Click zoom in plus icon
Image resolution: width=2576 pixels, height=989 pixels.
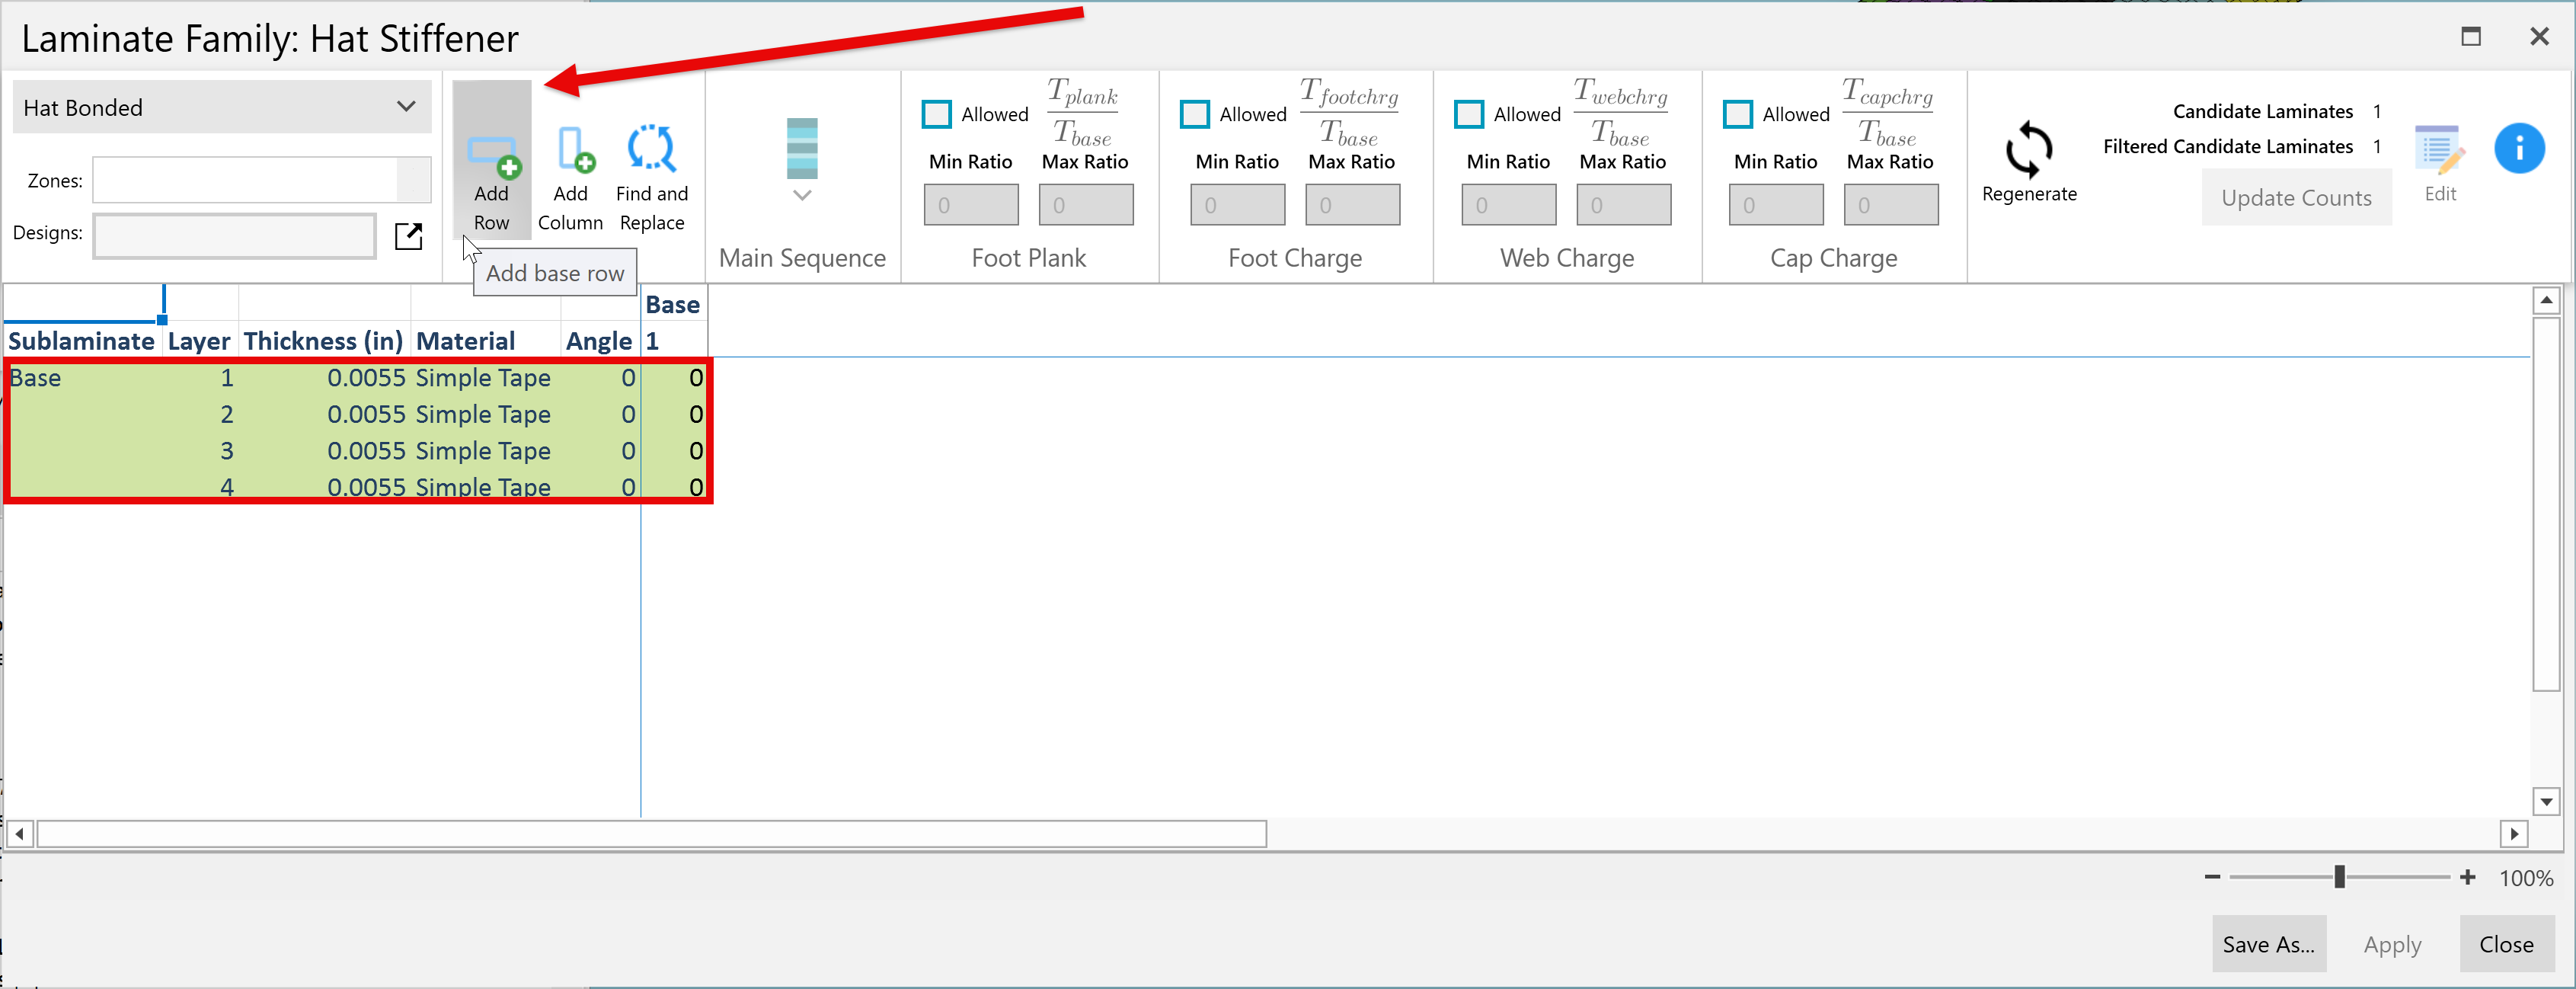[2468, 877]
